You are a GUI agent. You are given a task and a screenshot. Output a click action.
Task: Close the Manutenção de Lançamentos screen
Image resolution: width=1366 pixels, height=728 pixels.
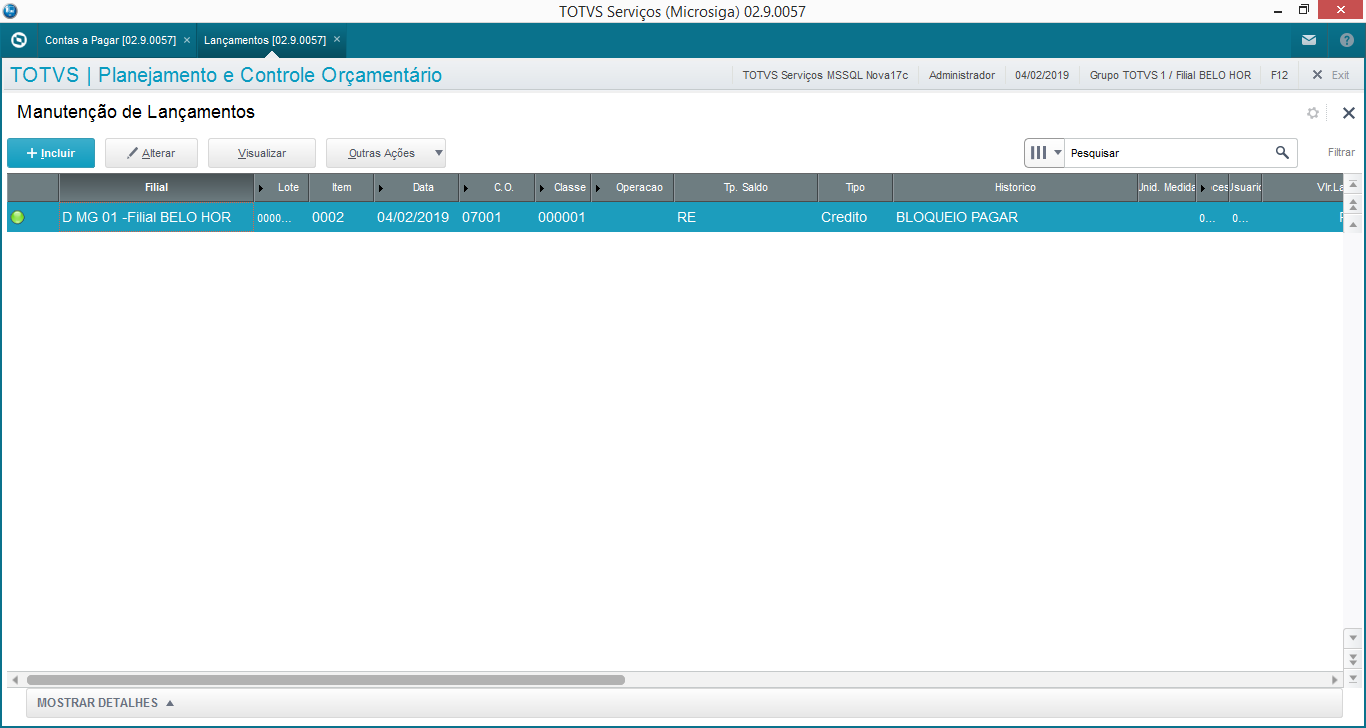click(1348, 113)
